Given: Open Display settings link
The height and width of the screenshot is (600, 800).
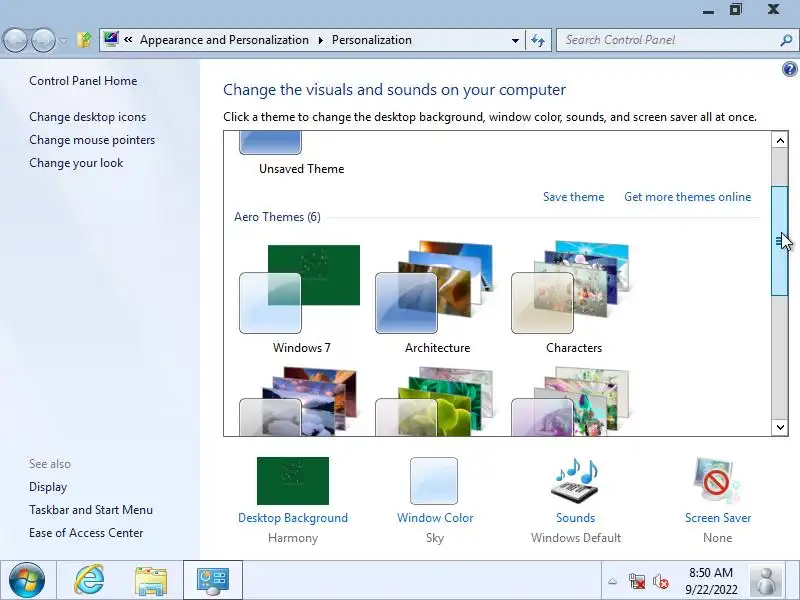Looking at the screenshot, I should (x=48, y=487).
